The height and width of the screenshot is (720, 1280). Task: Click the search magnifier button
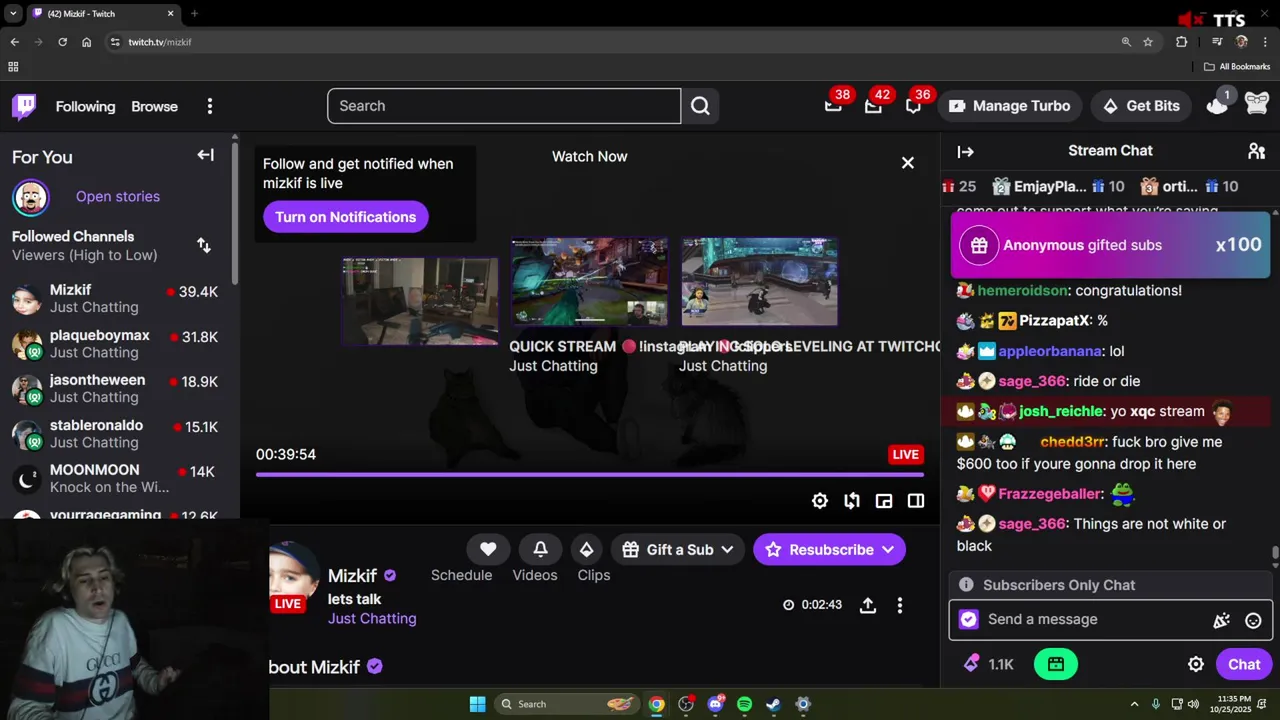click(x=700, y=106)
